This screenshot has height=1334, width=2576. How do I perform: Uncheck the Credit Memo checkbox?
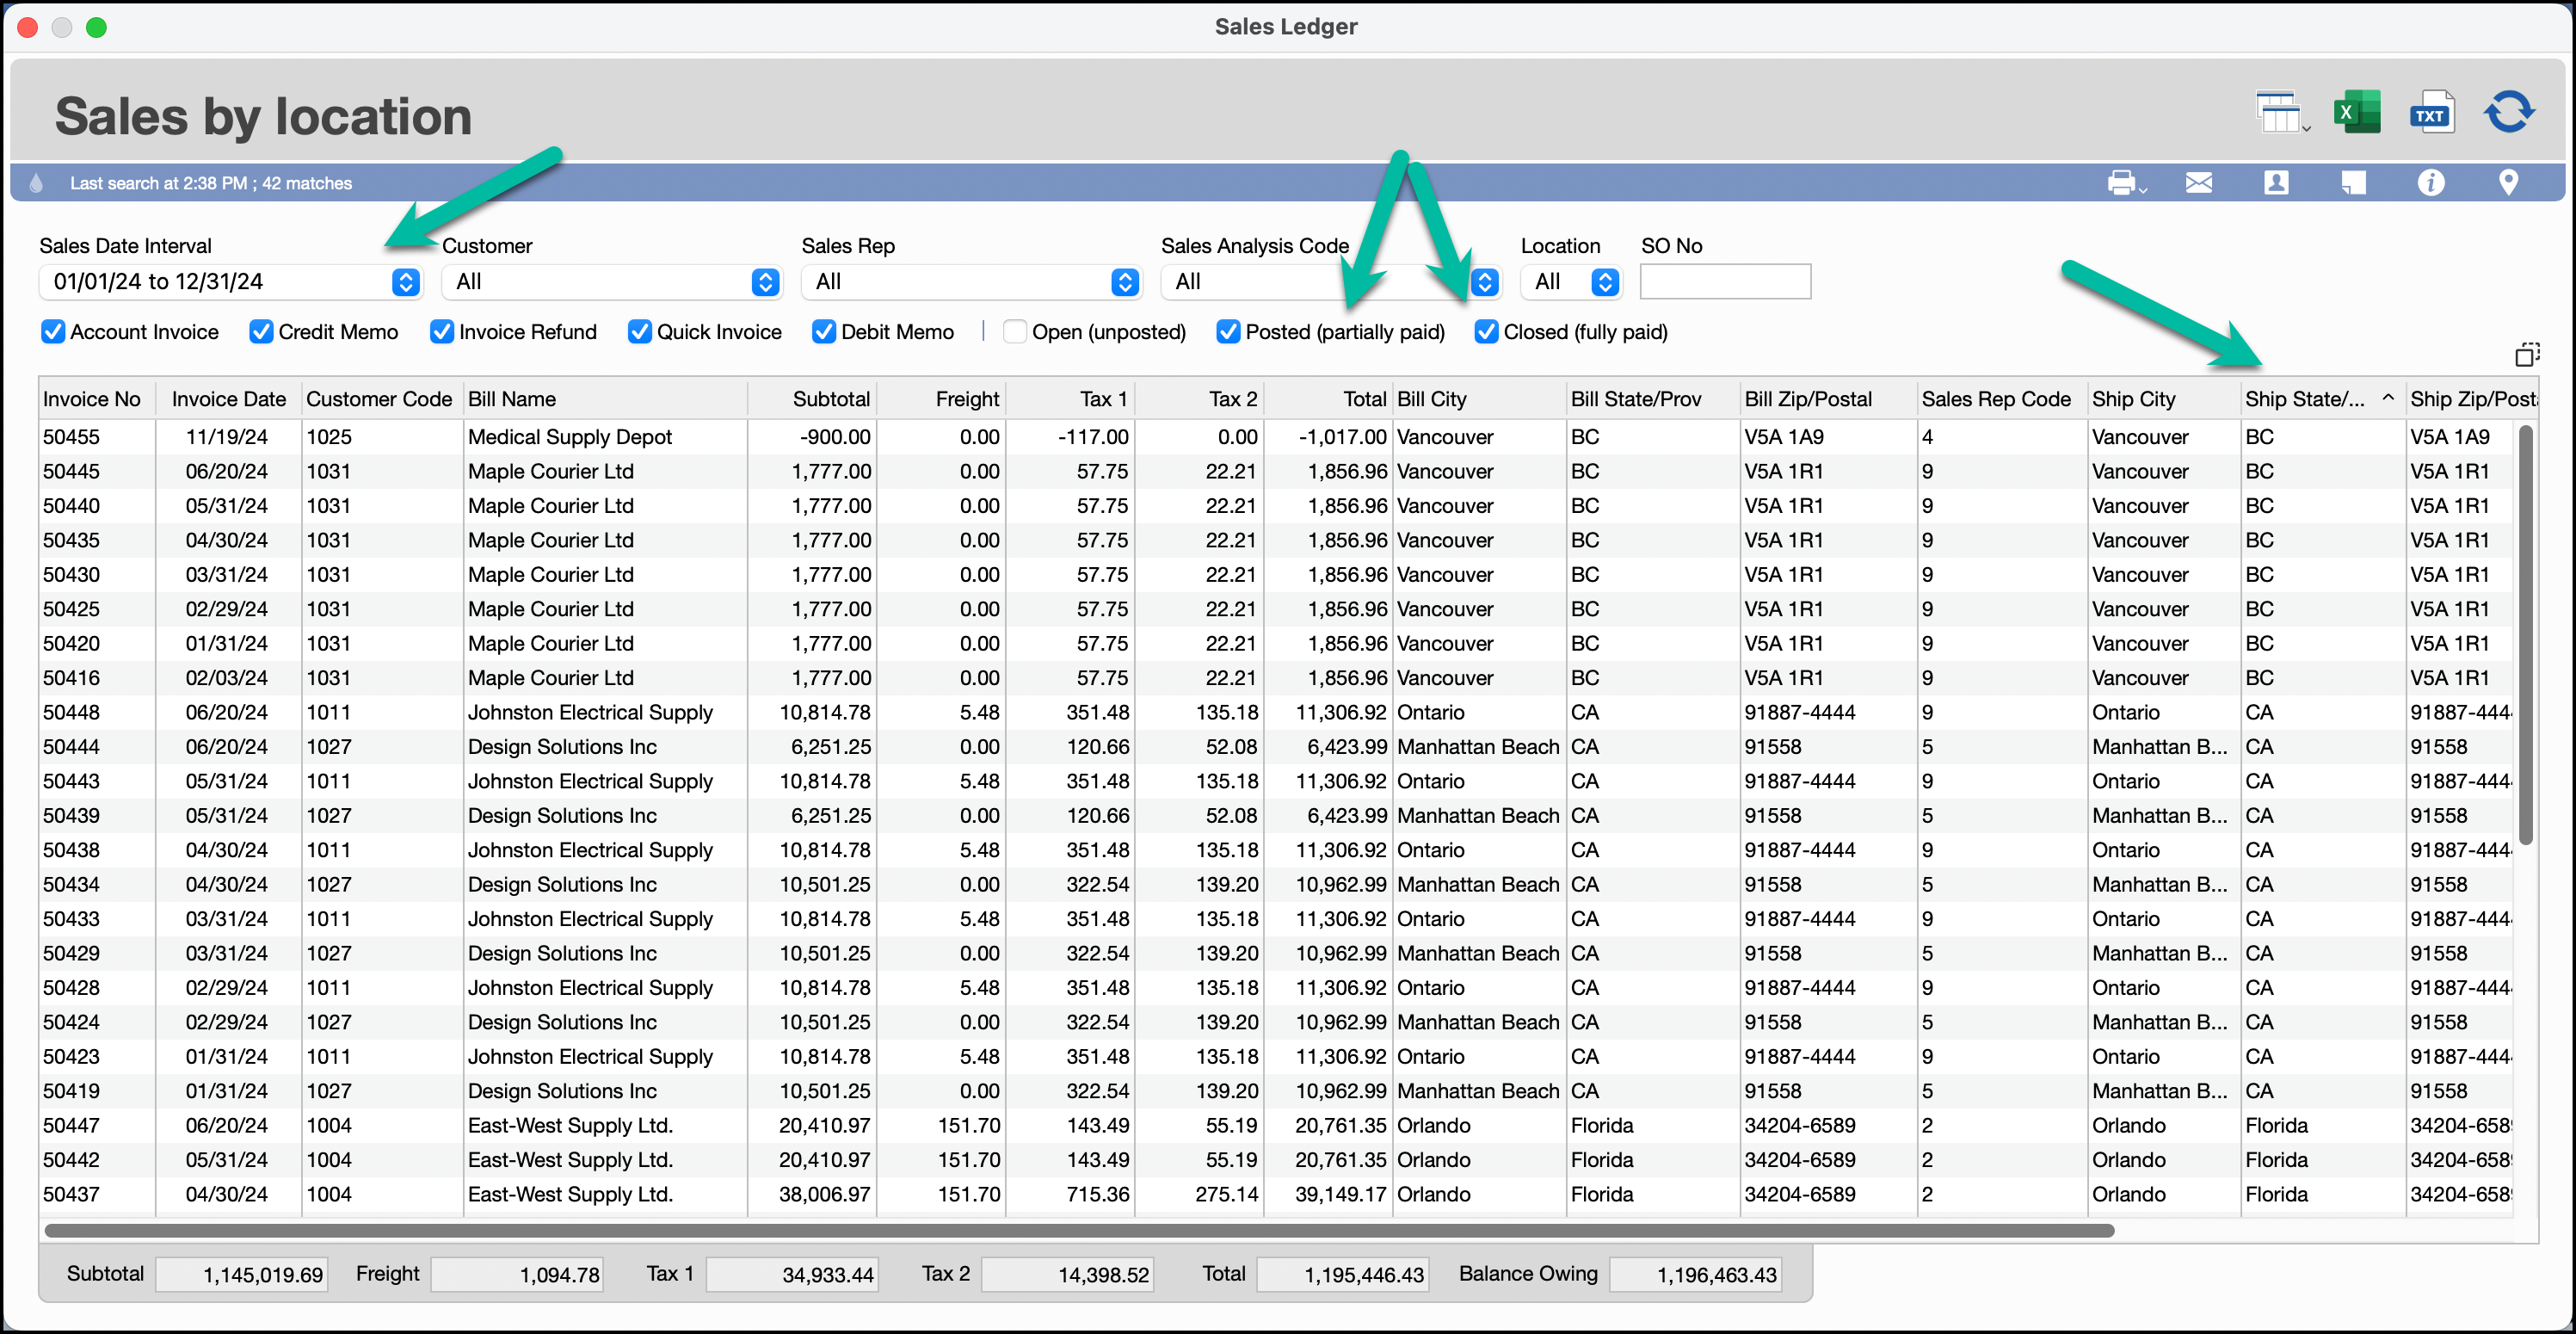261,332
